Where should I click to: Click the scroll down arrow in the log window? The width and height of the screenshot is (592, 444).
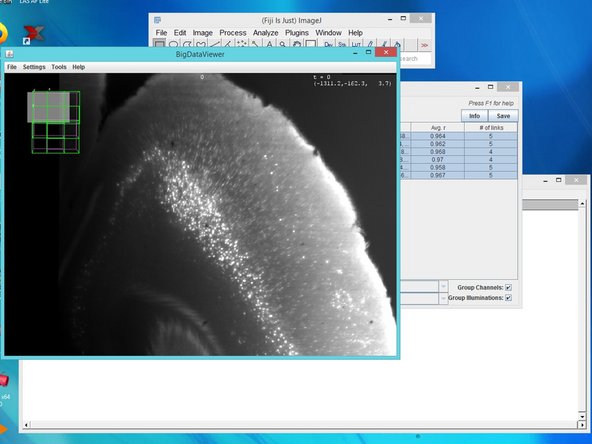tap(582, 416)
